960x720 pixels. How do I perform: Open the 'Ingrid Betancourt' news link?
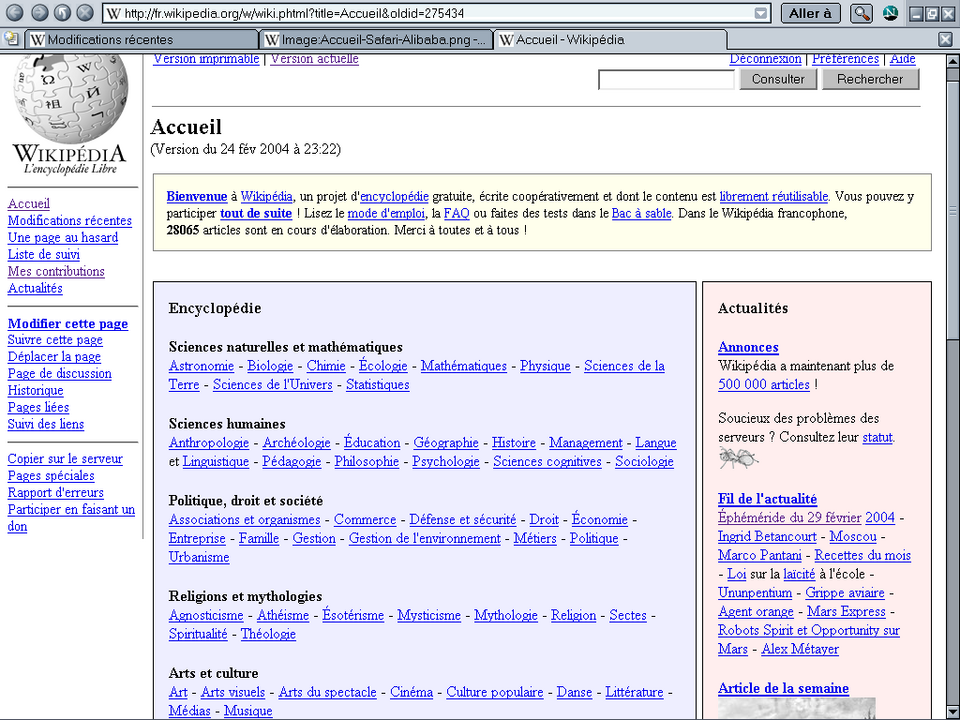767,537
